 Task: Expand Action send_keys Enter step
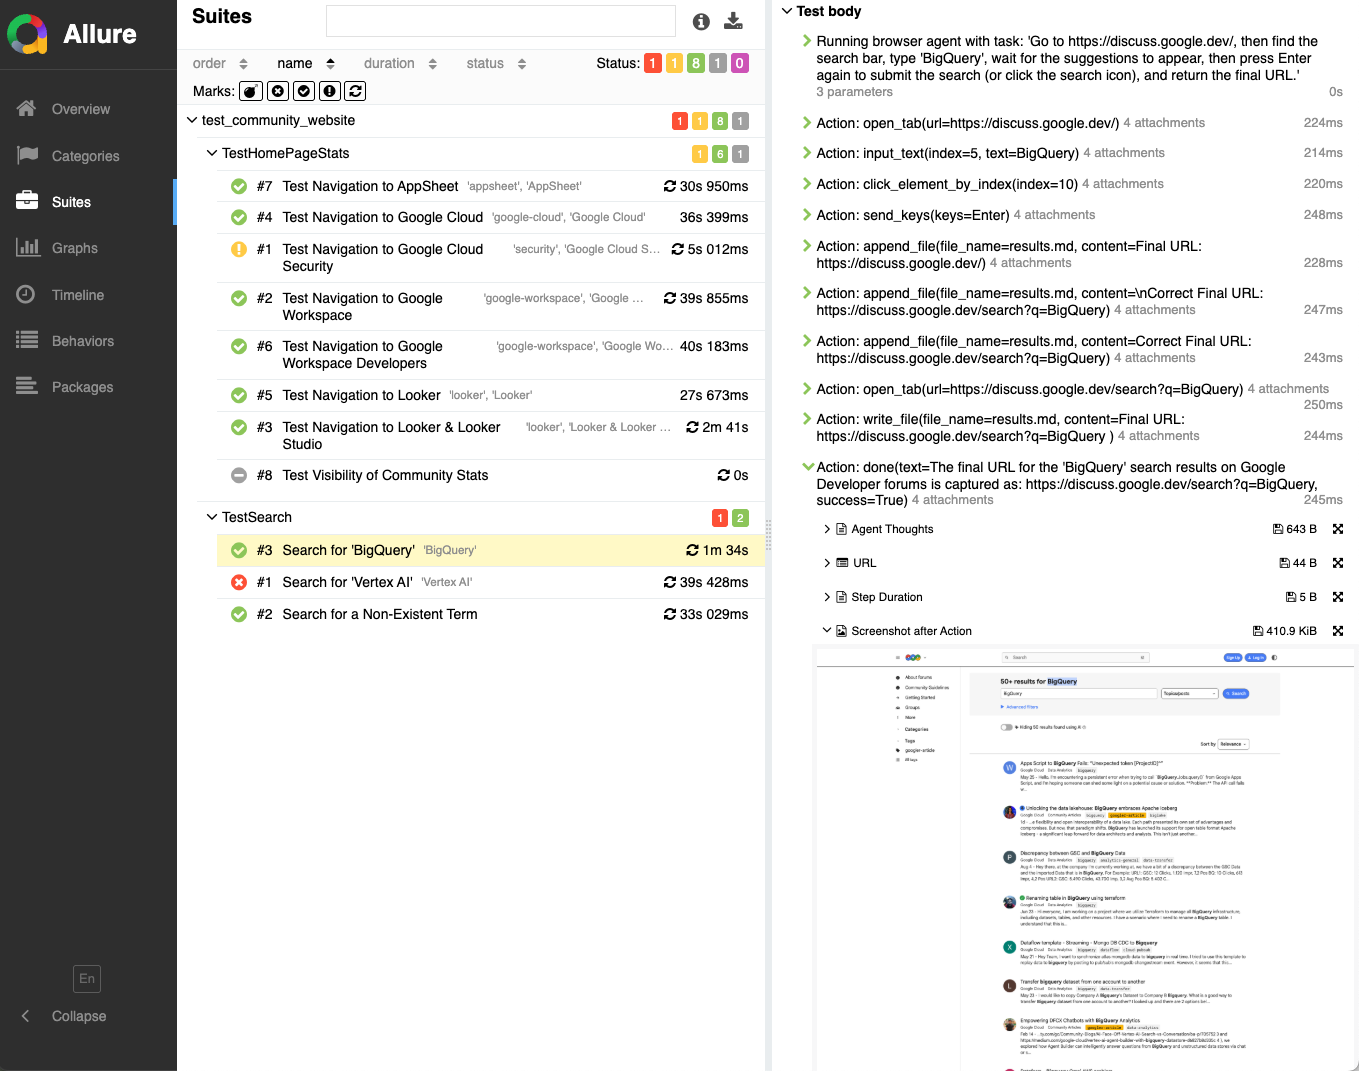click(x=807, y=215)
